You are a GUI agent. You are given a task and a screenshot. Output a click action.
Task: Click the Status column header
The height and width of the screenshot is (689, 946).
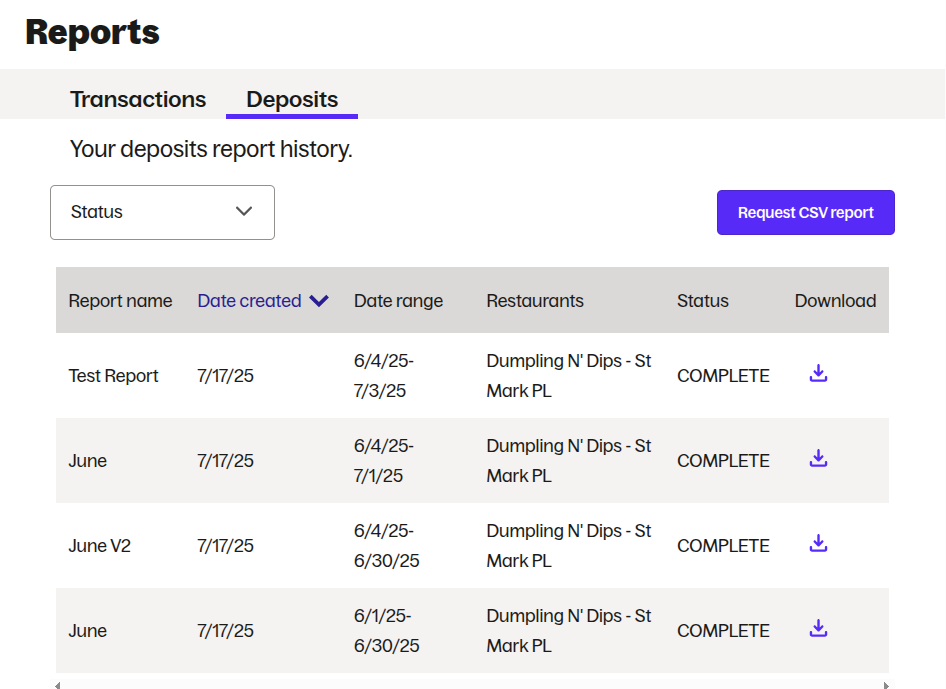point(703,300)
